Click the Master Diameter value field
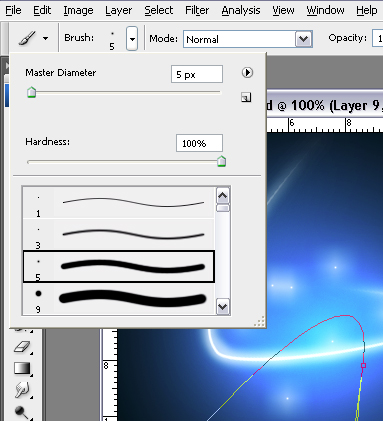 [x=197, y=74]
